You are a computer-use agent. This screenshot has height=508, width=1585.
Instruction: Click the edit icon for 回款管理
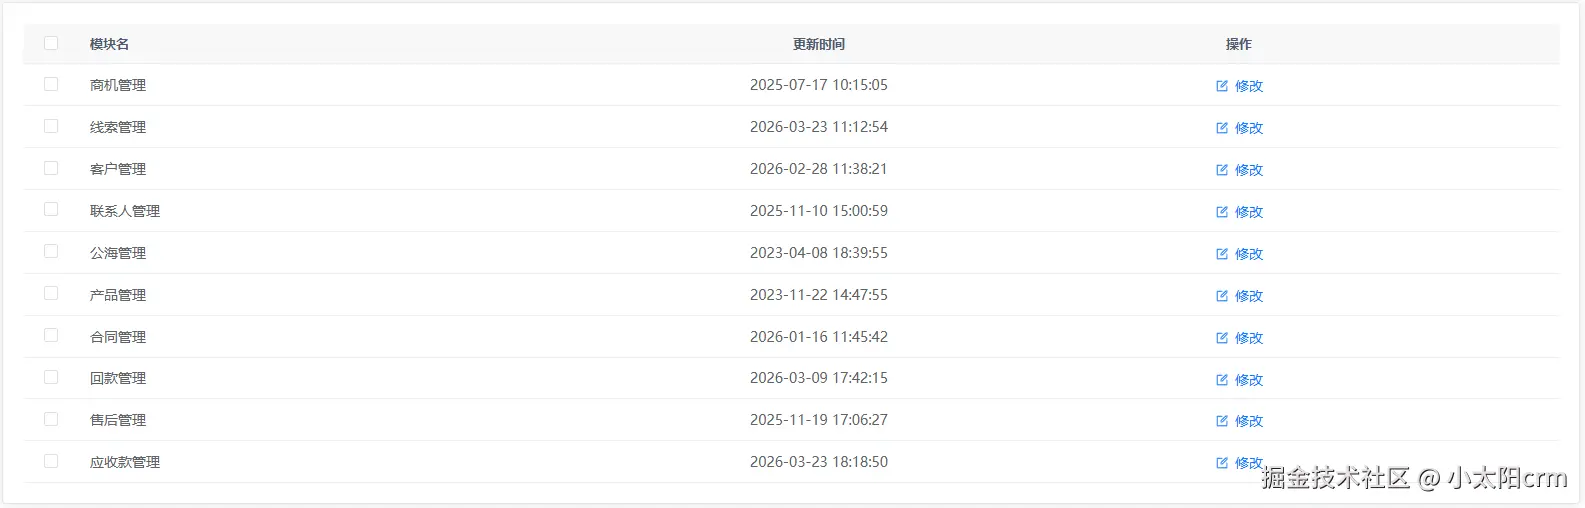point(1221,380)
